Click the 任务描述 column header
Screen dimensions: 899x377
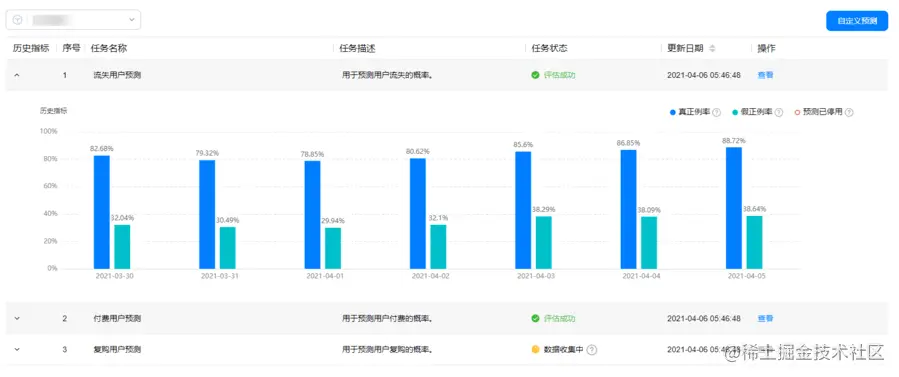[357, 49]
